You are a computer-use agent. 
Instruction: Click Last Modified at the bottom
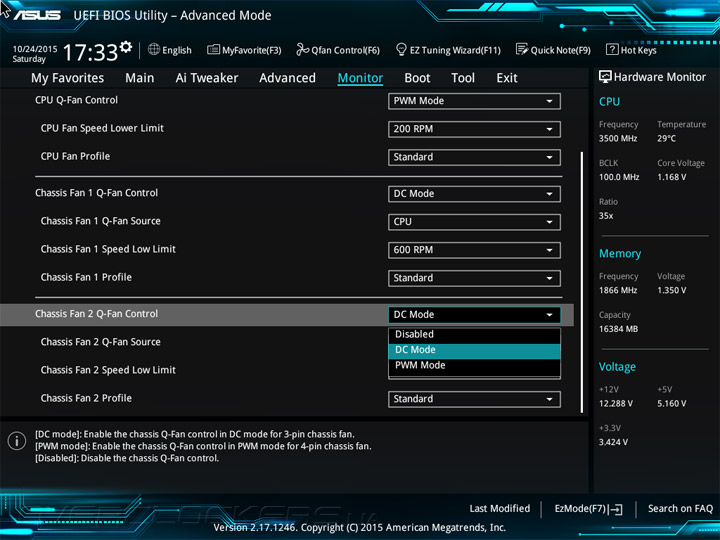click(500, 509)
